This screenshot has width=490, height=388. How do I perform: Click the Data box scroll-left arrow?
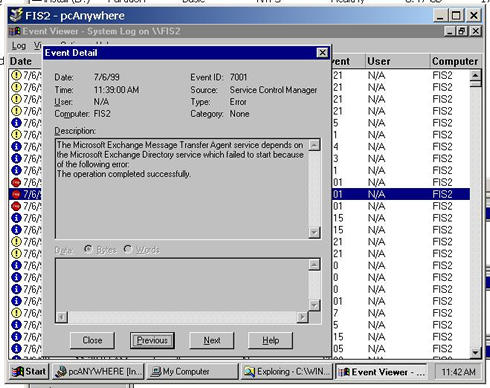tap(62, 317)
